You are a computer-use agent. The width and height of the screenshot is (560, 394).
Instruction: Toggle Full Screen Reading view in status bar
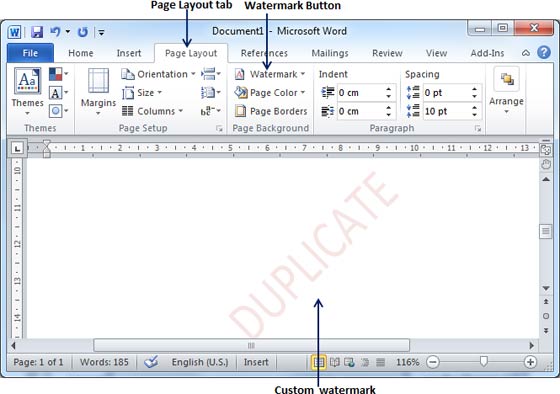pyautogui.click(x=335, y=363)
